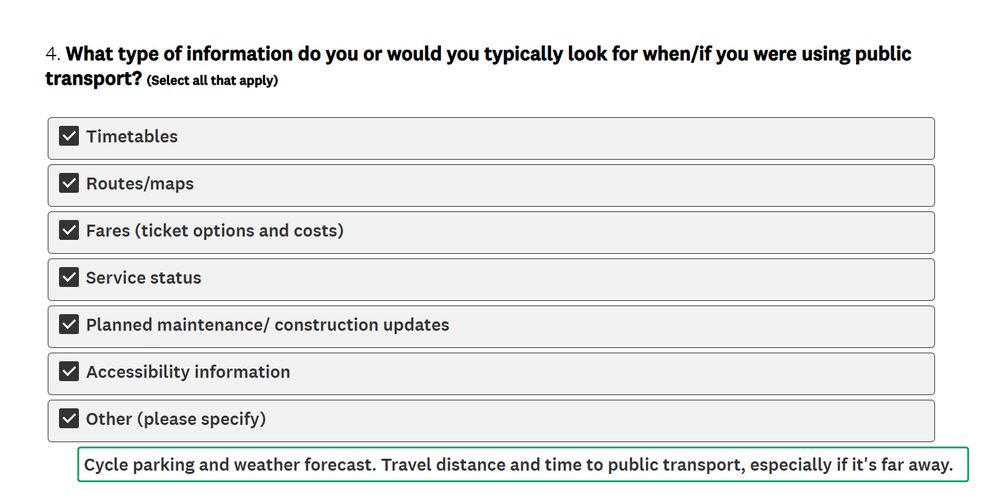Click the 'Service status' label text
The width and height of the screenshot is (1000, 501).
pos(143,278)
